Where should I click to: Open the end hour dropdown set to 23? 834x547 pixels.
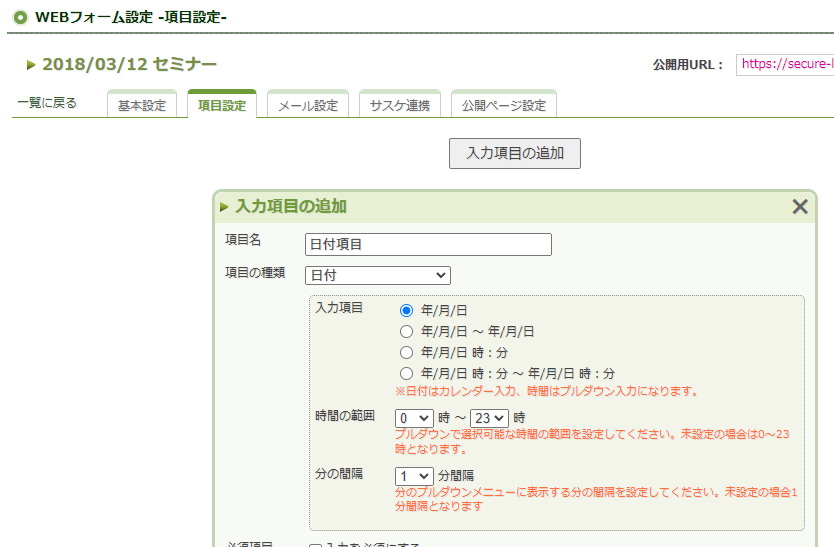(489, 418)
